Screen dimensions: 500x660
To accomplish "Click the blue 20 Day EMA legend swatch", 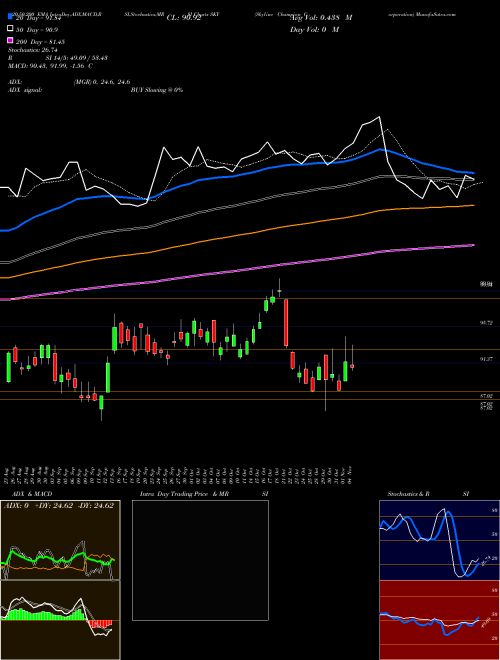I will pyautogui.click(x=11, y=17).
